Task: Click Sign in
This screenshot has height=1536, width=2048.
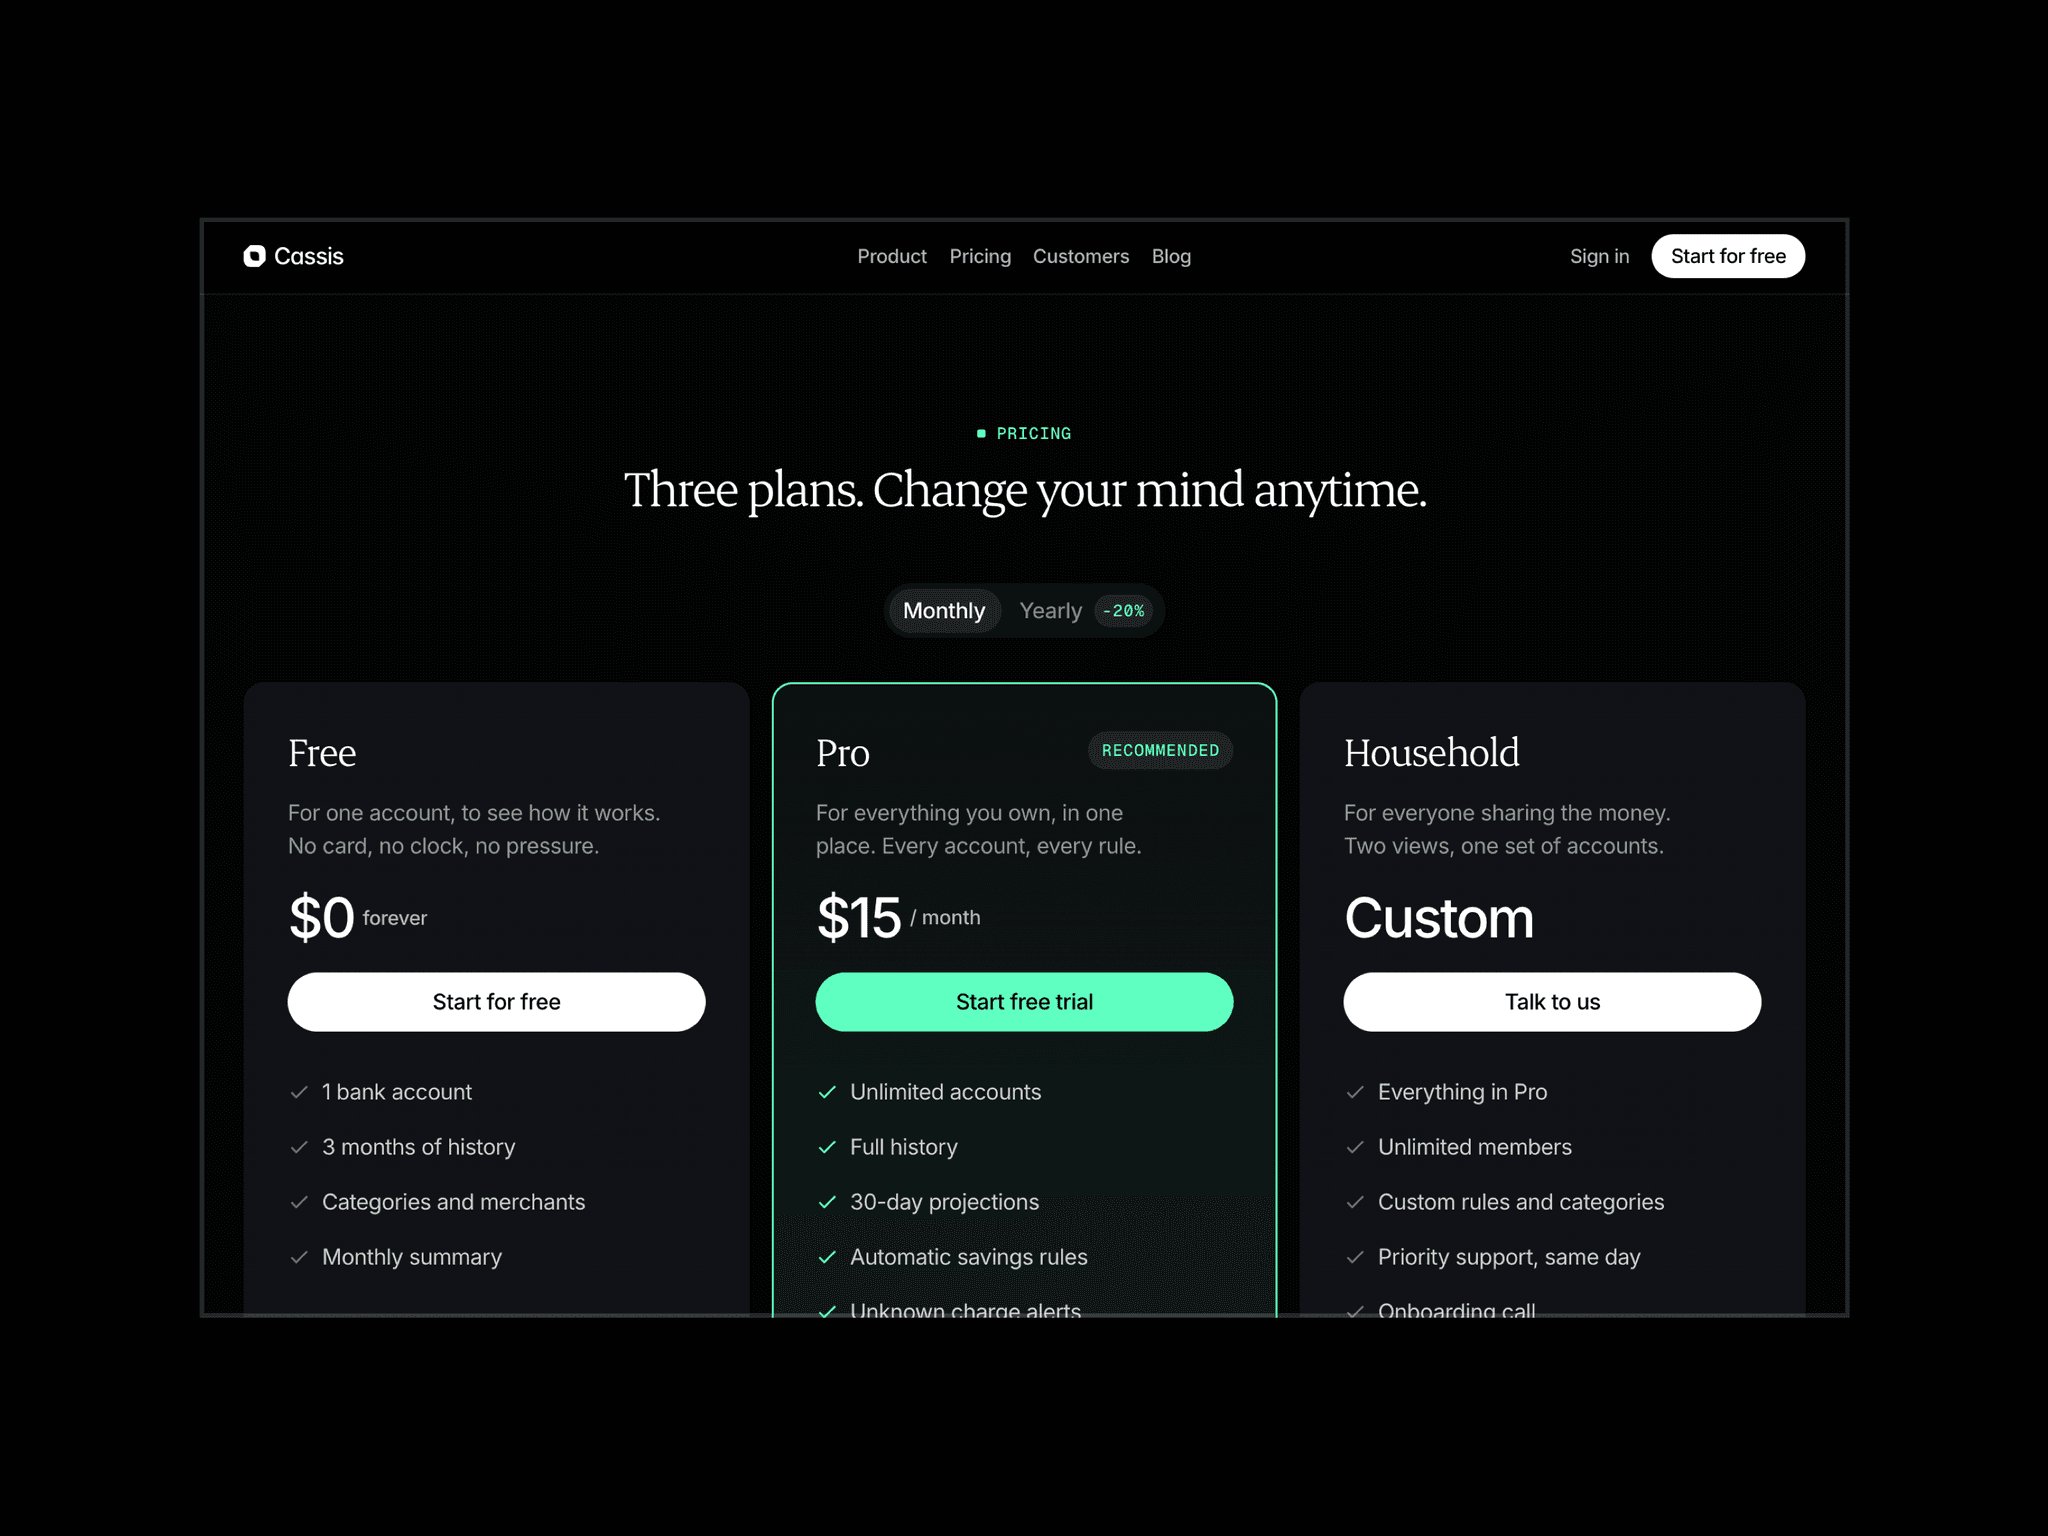Action: click(x=1599, y=256)
